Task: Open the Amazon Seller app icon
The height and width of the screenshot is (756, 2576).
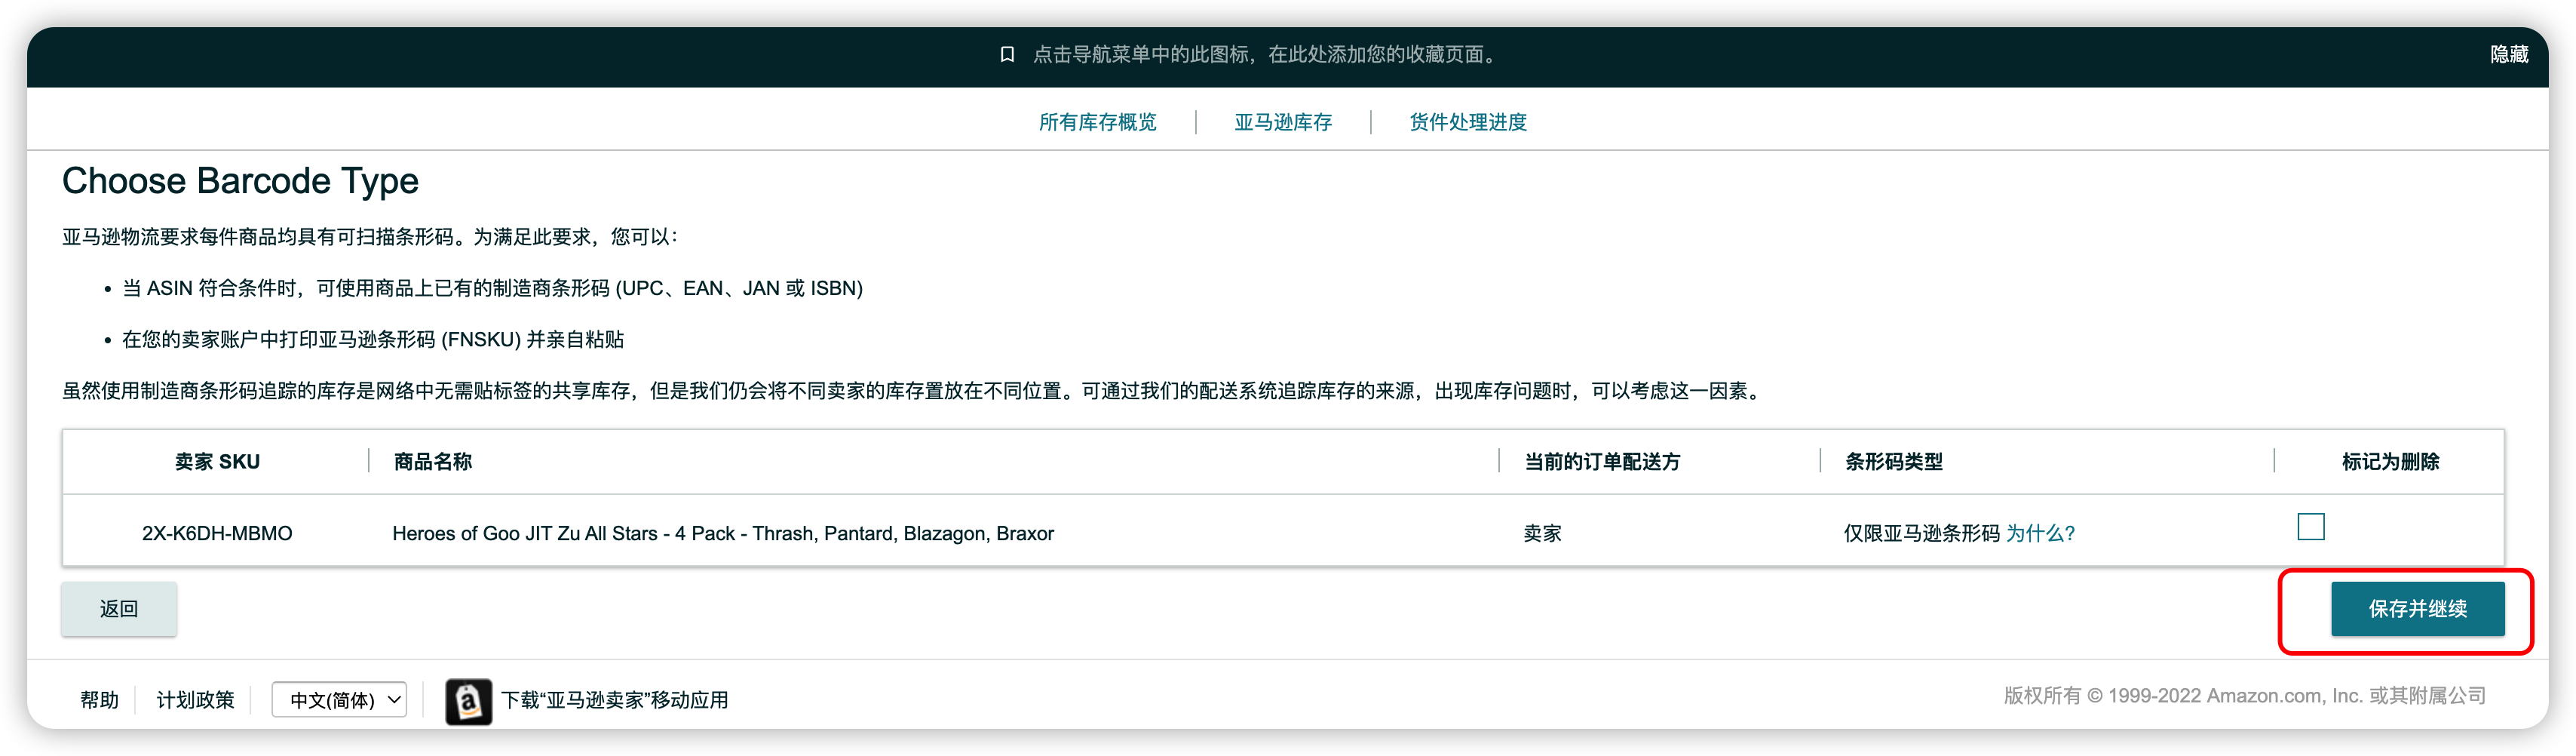Action: (468, 701)
